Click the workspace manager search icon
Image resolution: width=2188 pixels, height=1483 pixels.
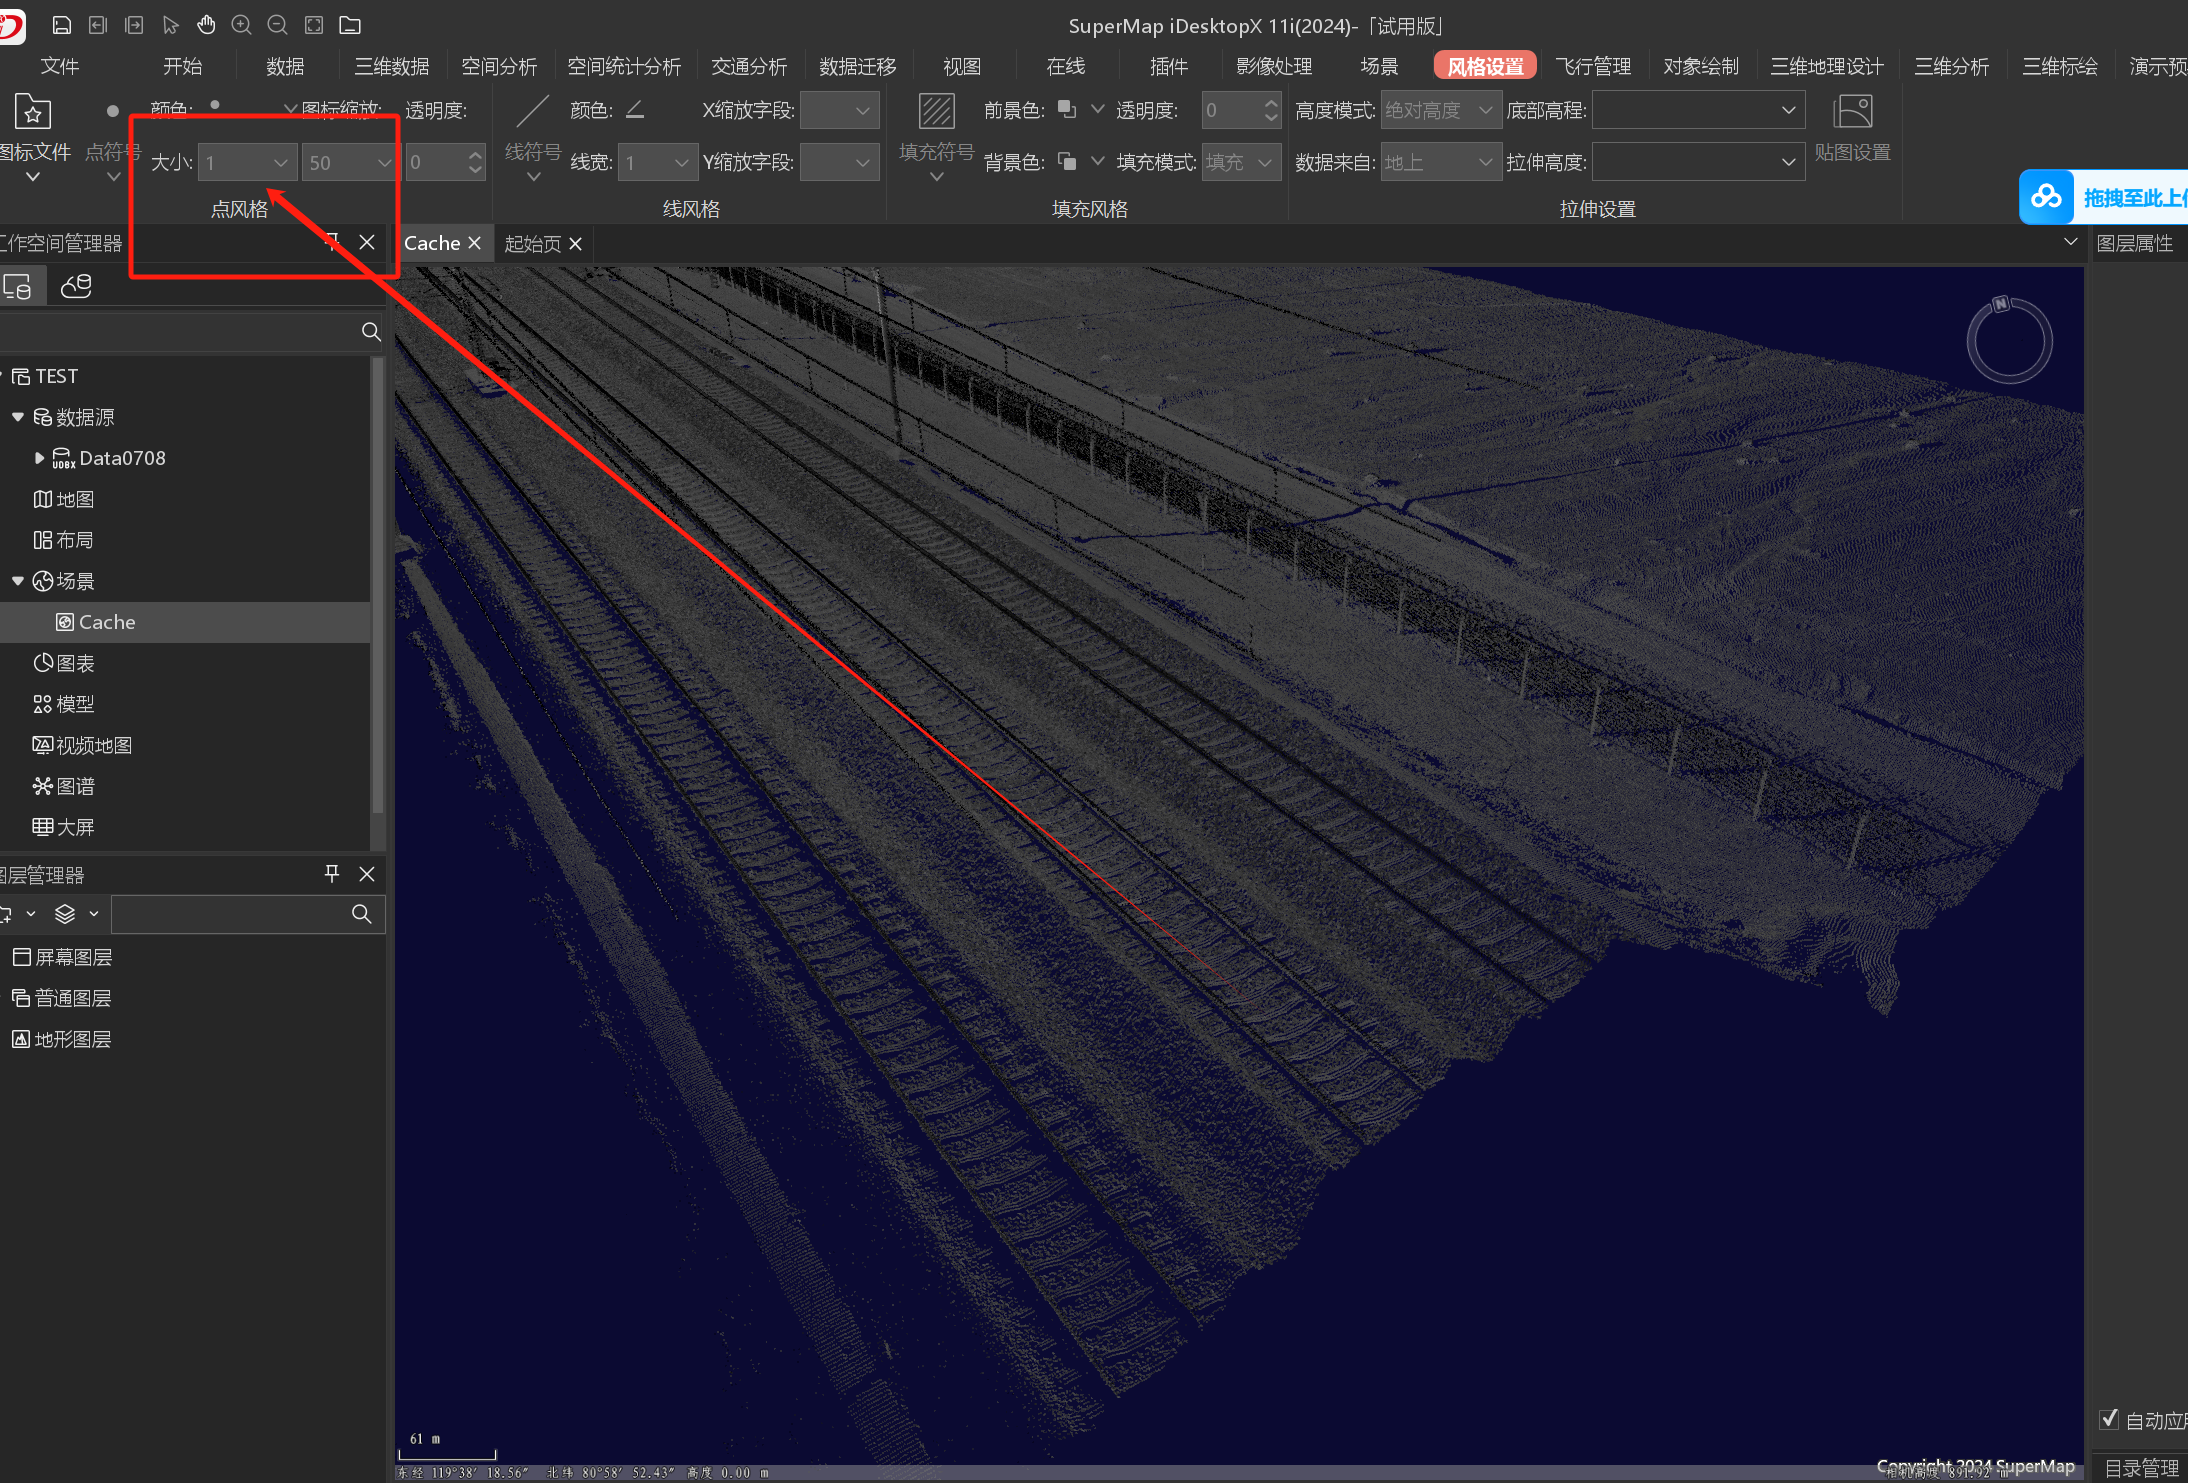371,331
